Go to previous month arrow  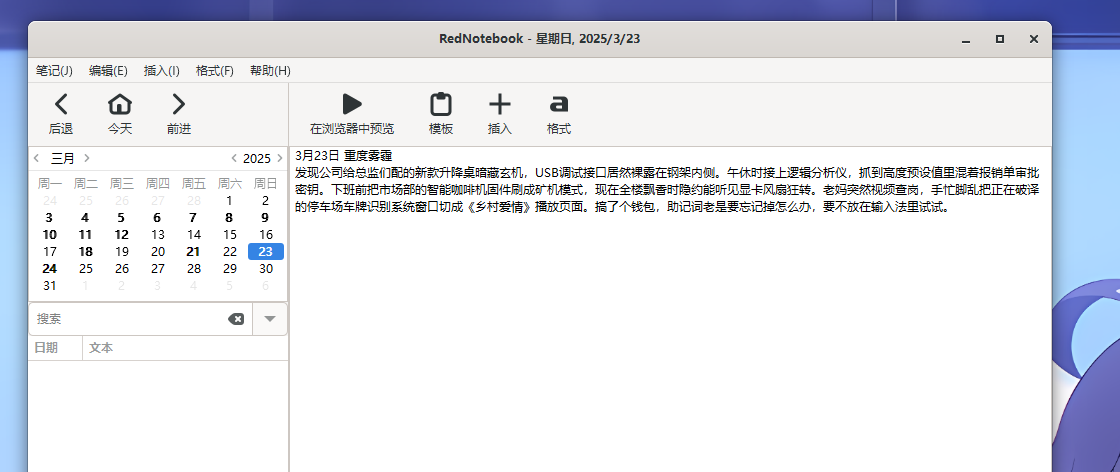[36, 158]
